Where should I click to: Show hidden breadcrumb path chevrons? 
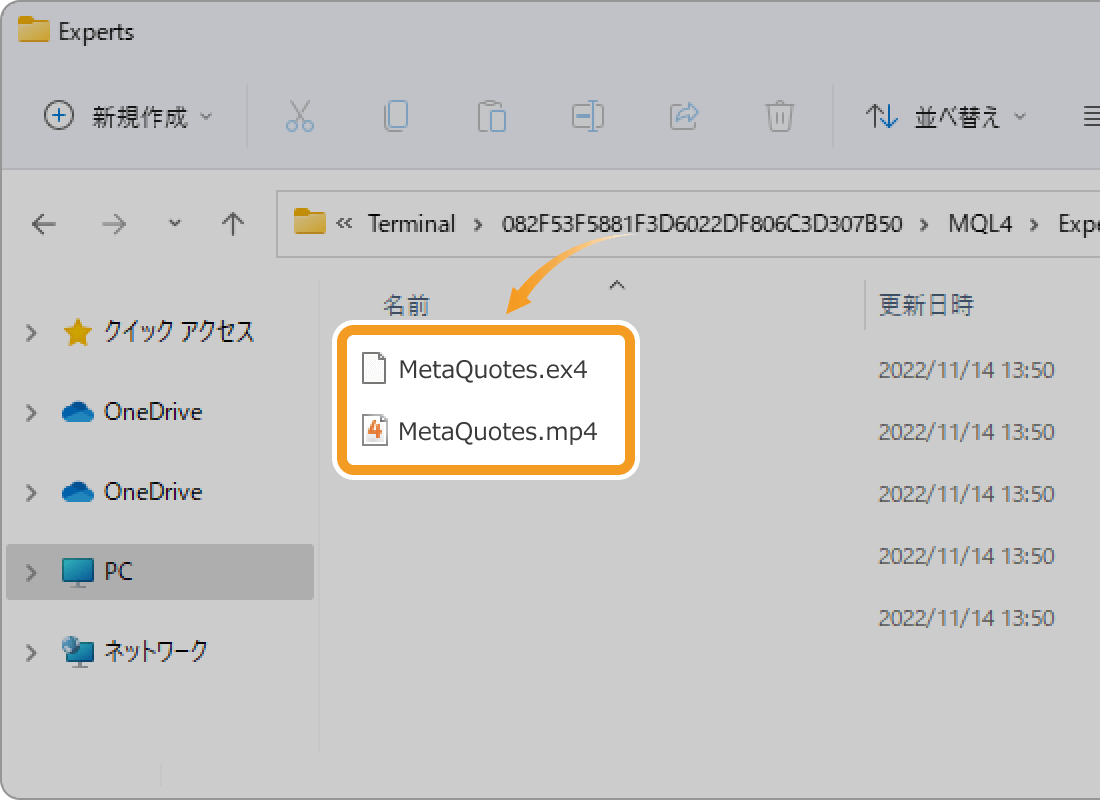tap(344, 224)
